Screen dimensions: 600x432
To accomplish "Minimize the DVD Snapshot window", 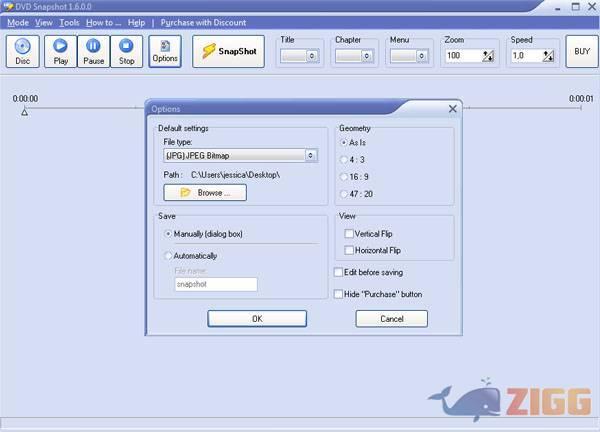I will (x=558, y=7).
